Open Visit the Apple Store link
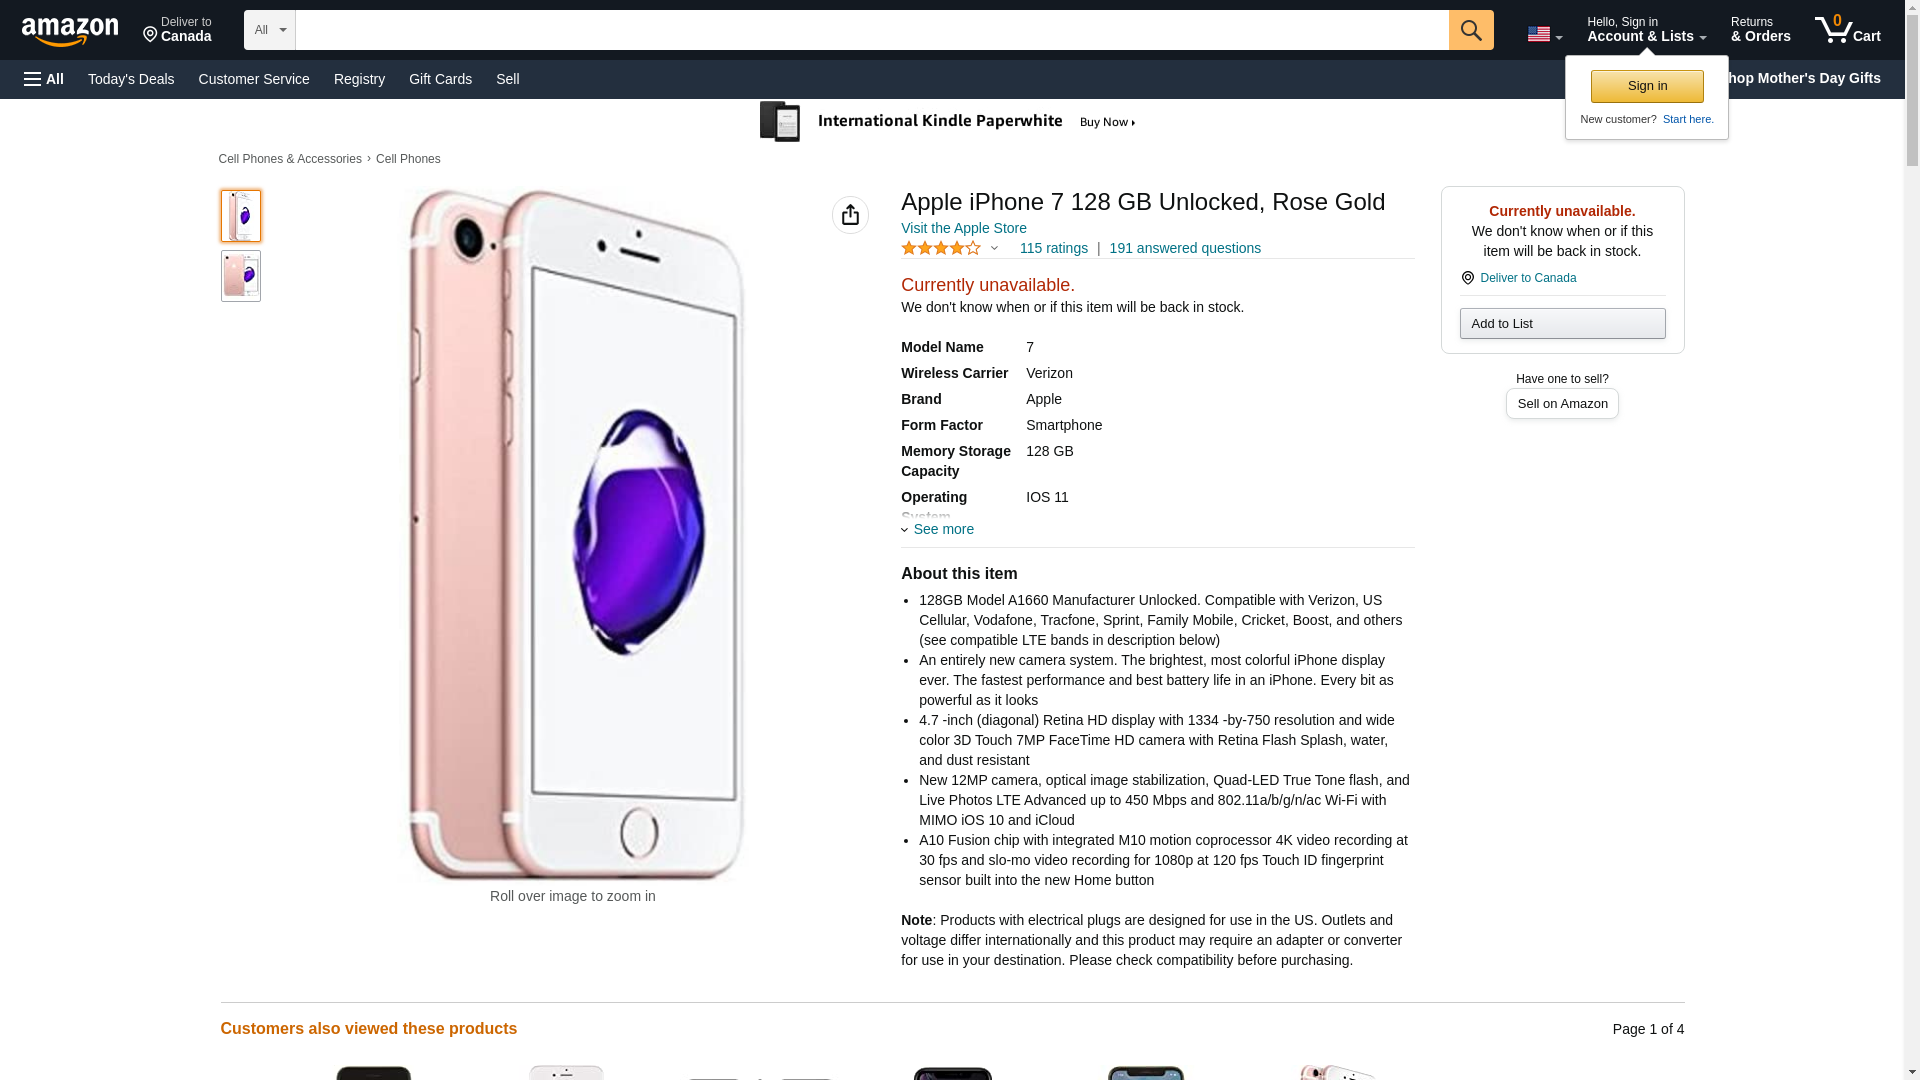 coord(963,228)
